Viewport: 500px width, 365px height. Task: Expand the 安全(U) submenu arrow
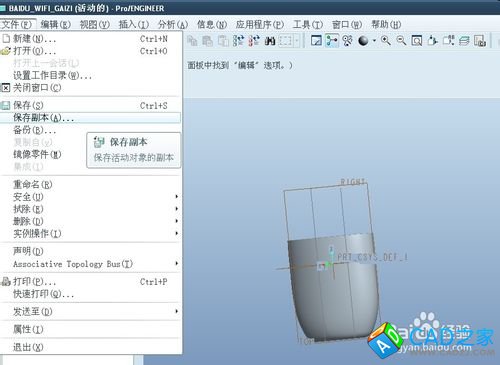pyautogui.click(x=177, y=197)
